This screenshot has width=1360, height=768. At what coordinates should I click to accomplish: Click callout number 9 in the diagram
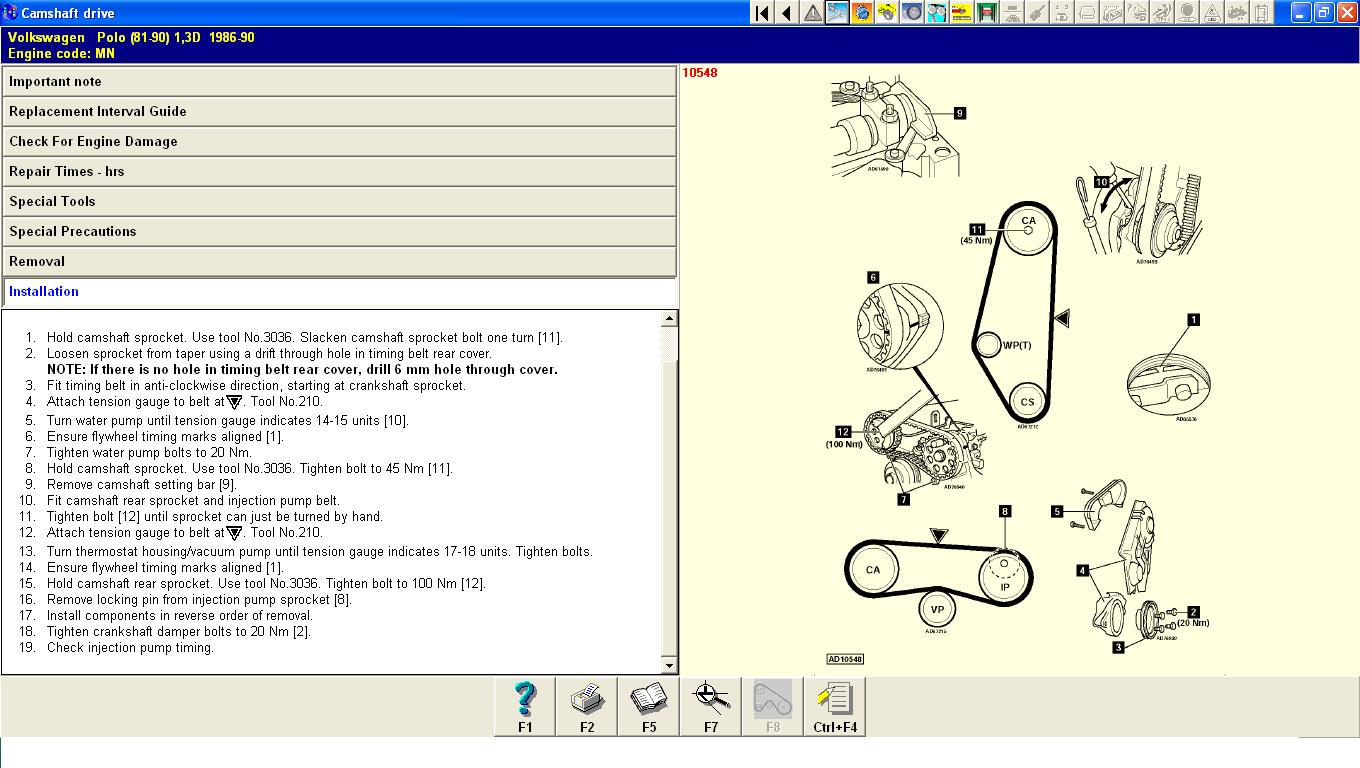(x=960, y=113)
